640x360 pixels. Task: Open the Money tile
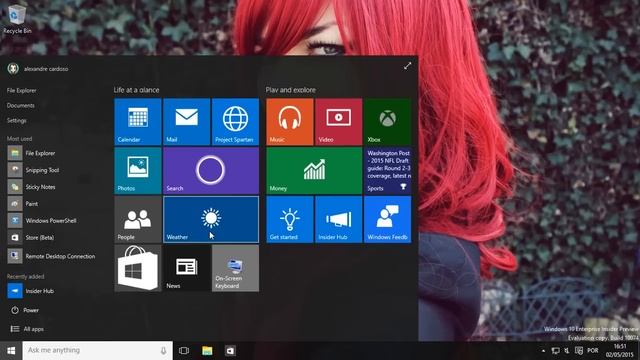pos(314,171)
